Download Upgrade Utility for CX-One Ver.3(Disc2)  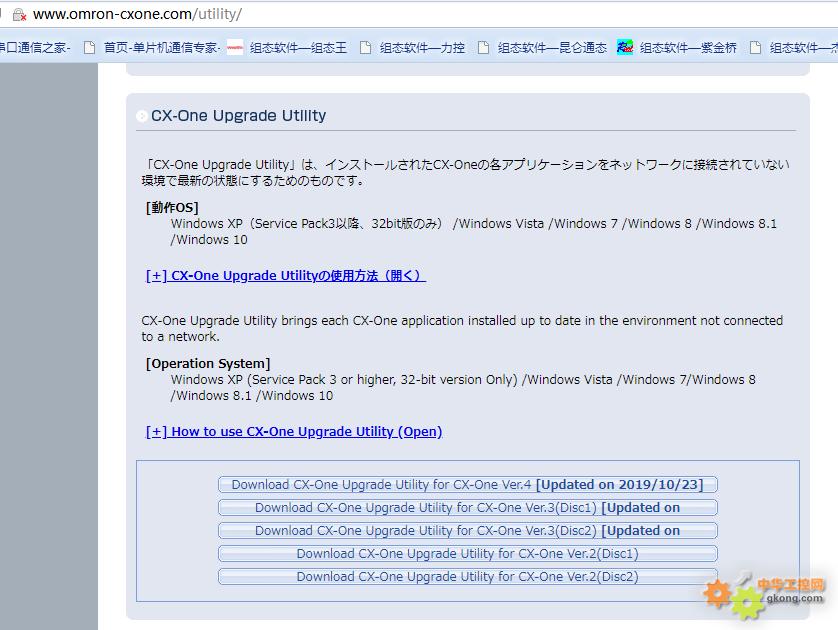pyautogui.click(x=468, y=531)
